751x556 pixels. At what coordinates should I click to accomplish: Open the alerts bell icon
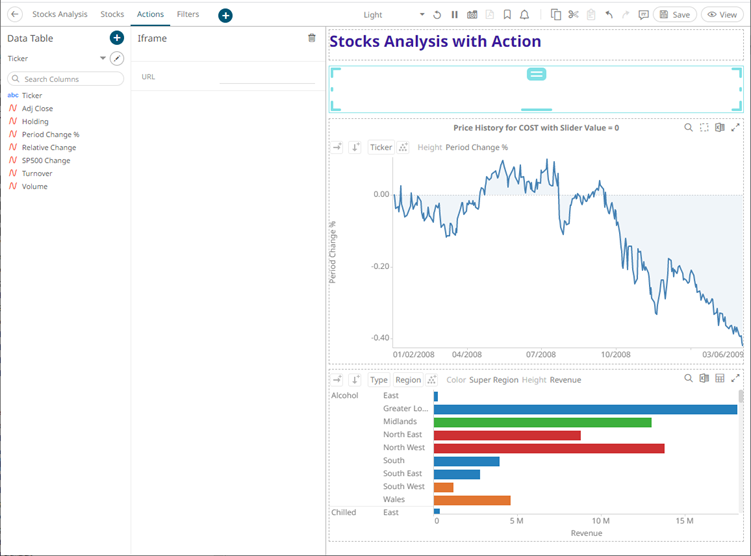click(x=524, y=15)
